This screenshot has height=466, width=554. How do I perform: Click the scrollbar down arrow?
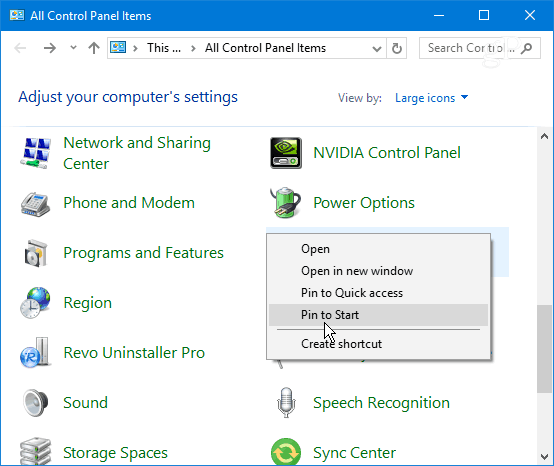click(544, 457)
